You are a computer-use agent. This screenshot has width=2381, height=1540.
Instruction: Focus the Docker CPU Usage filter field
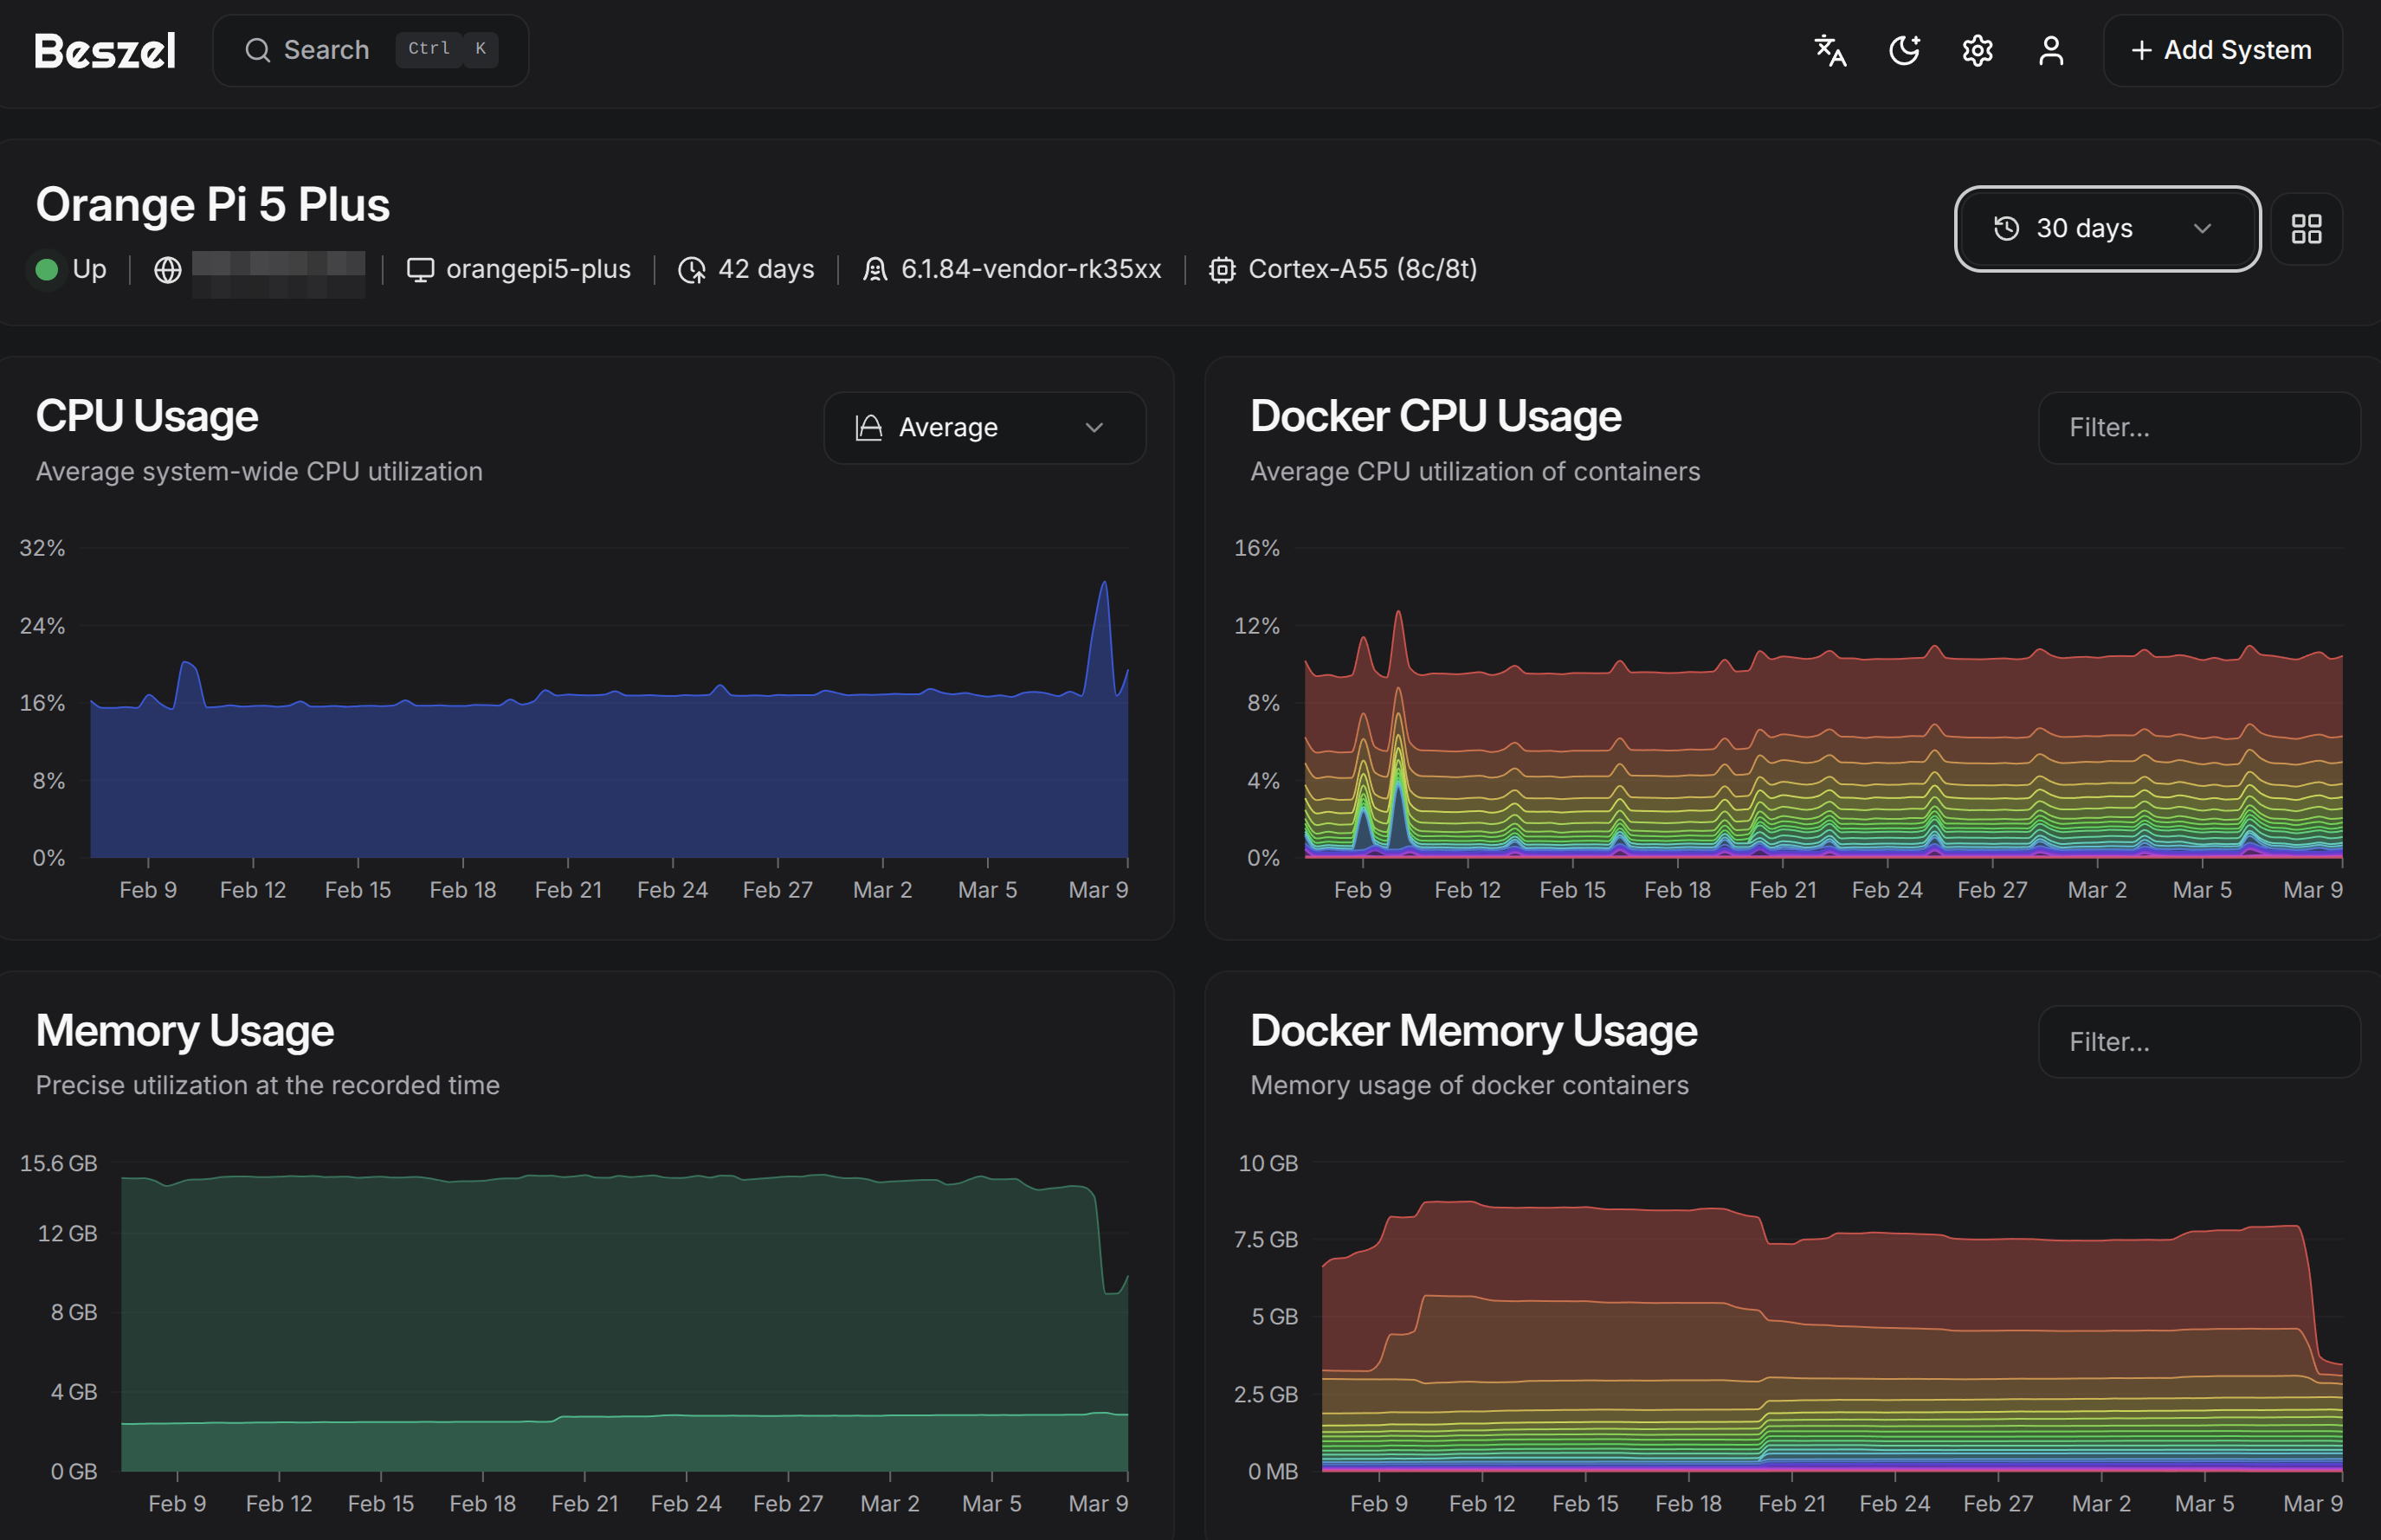click(x=2198, y=428)
